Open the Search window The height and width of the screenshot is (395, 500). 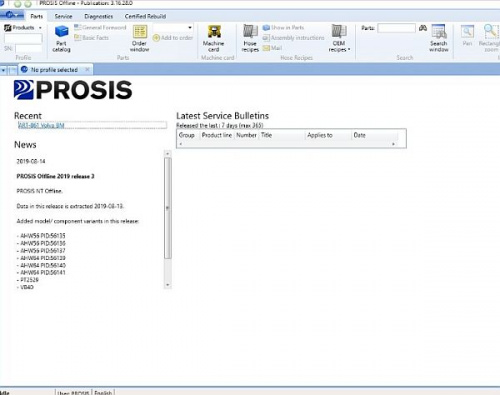click(x=439, y=39)
